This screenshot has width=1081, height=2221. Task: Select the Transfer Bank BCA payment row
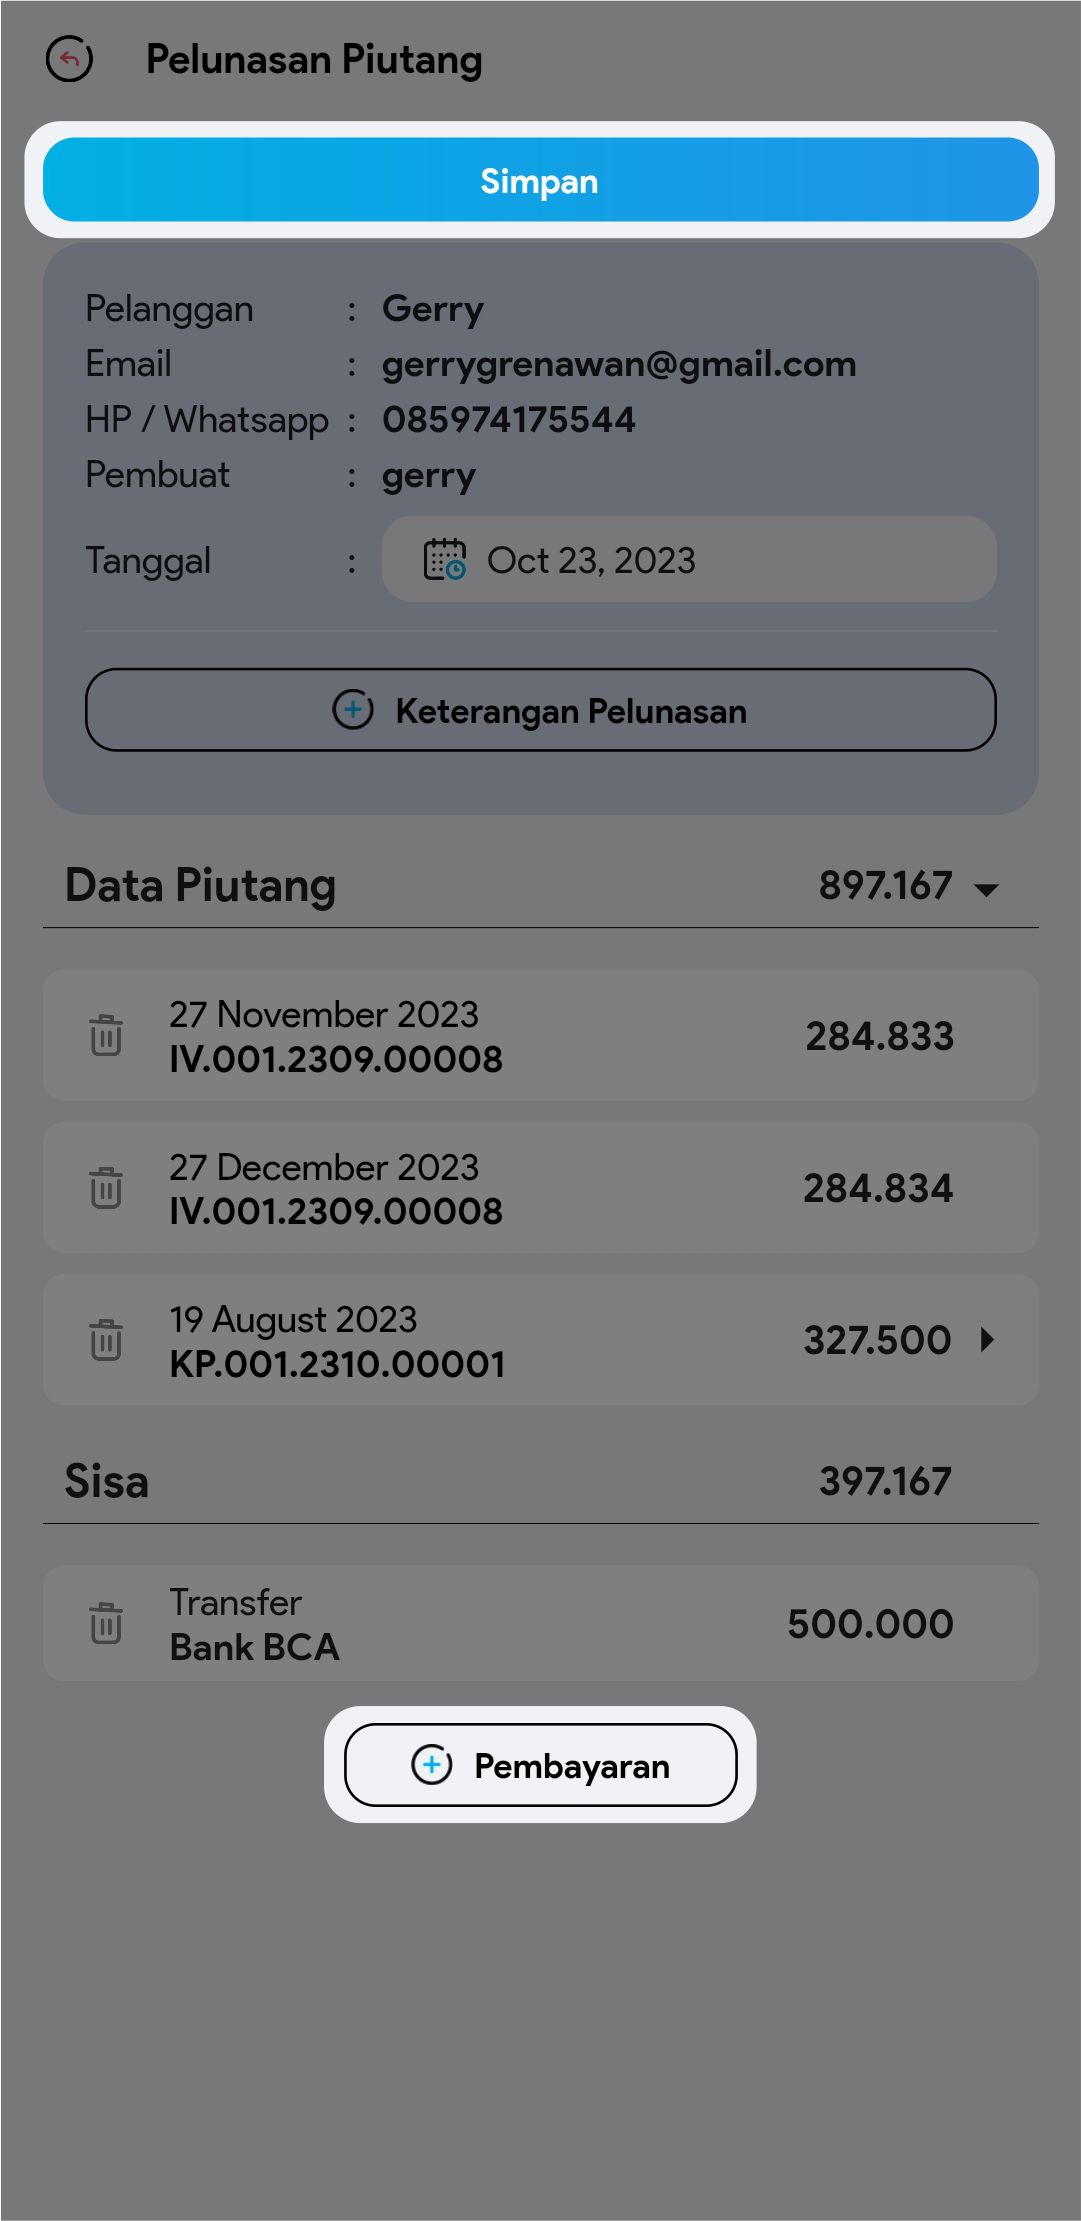540,1623
